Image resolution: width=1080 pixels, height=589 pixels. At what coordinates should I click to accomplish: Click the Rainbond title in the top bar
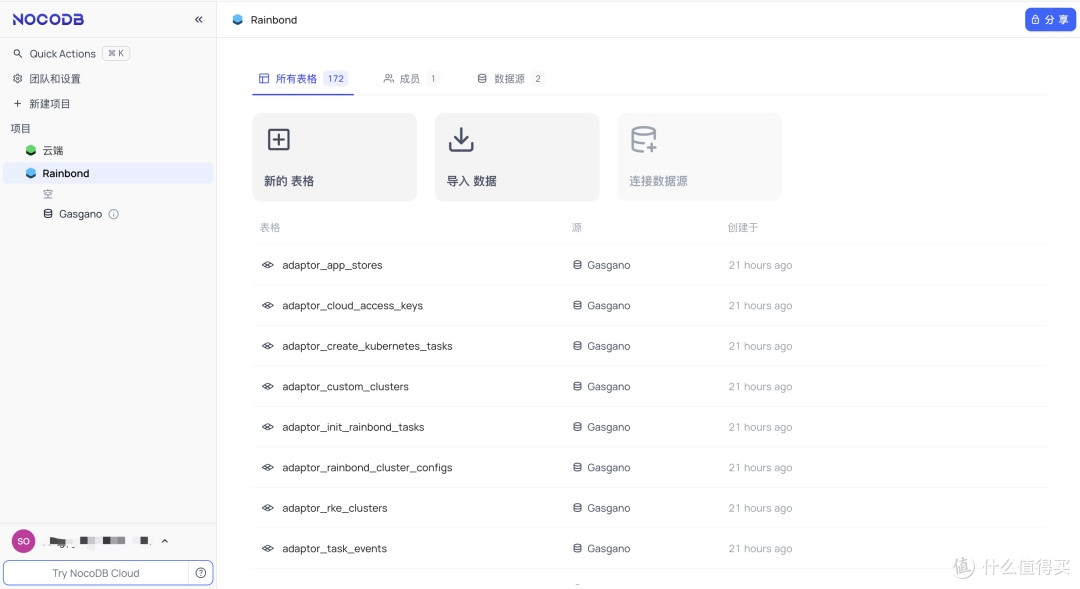click(273, 20)
